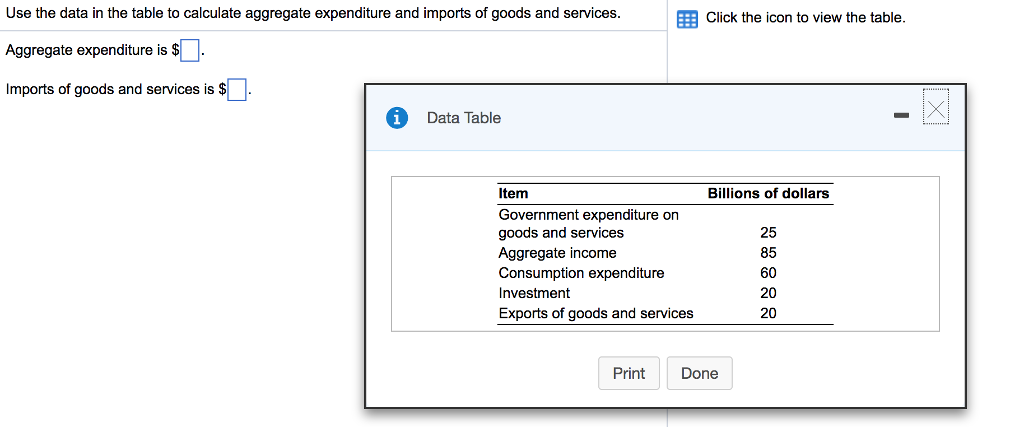Close the Data Table popup with X

coord(935,109)
